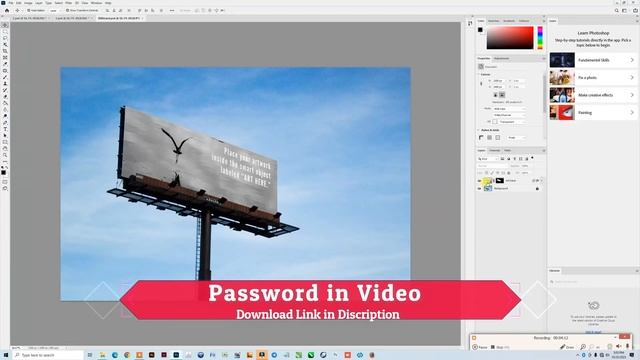The width and height of the screenshot is (640, 360).
Task: Select the Pen tool
Action: pyautogui.click(x=5, y=123)
